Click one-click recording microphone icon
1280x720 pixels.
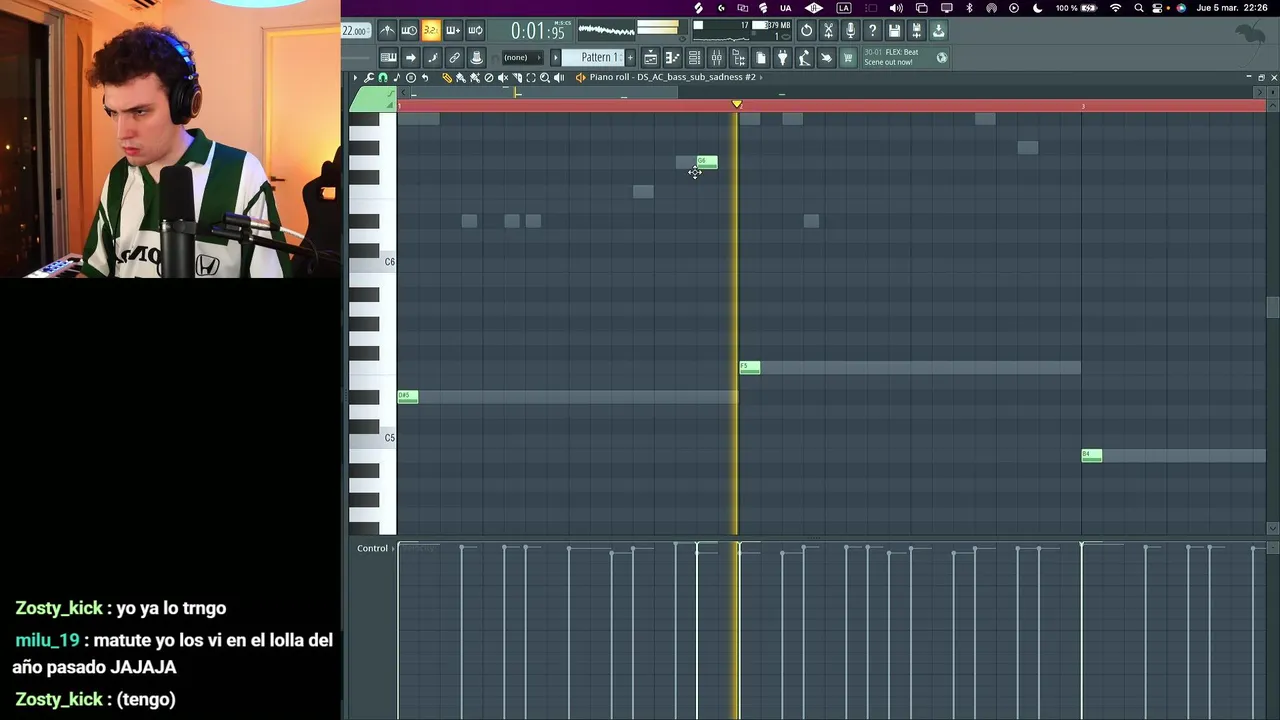point(850,30)
